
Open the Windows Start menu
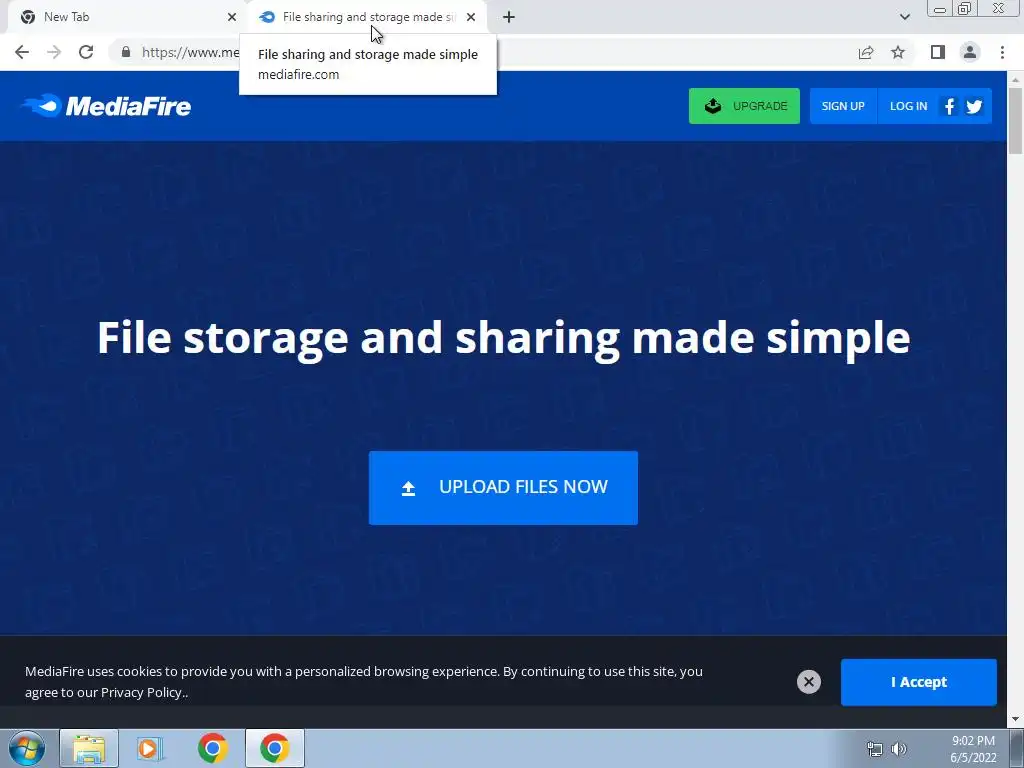(27, 748)
